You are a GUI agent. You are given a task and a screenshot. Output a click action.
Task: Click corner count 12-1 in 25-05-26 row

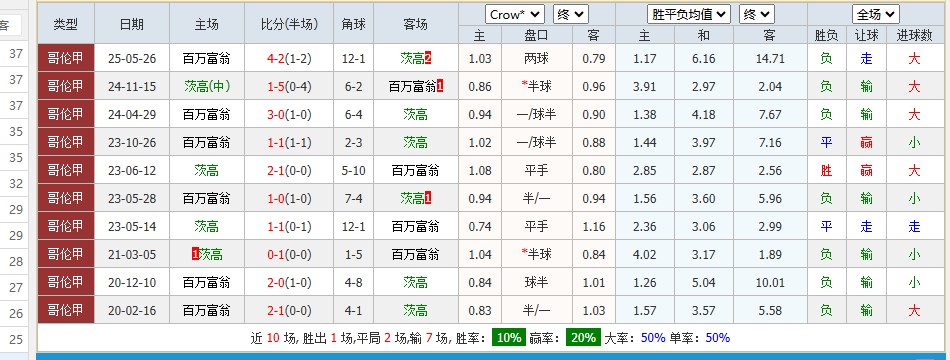coord(353,59)
